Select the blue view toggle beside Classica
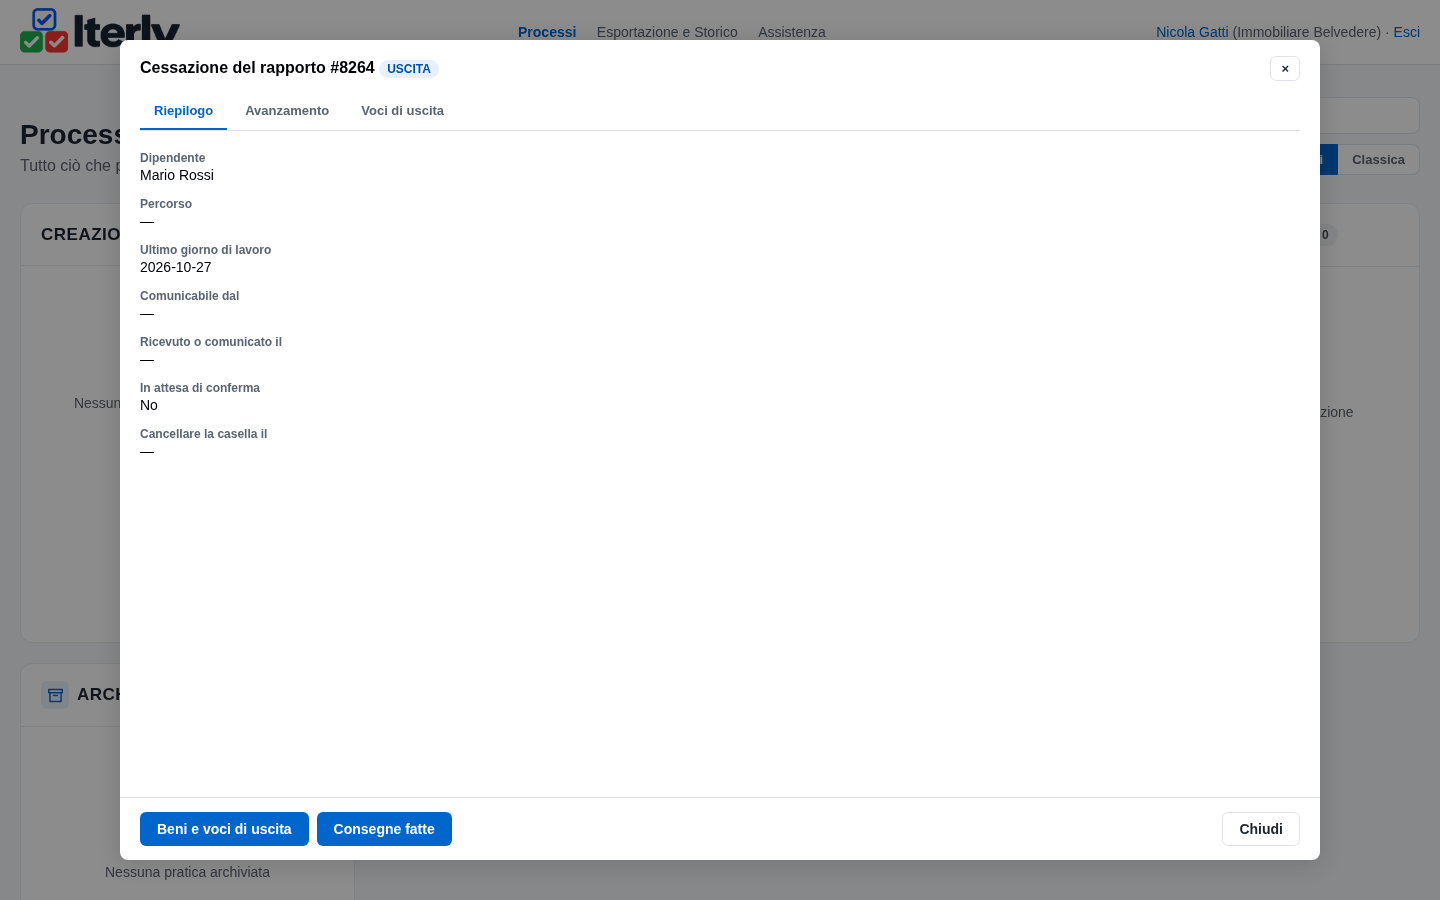Image resolution: width=1440 pixels, height=900 pixels. tap(1329, 160)
